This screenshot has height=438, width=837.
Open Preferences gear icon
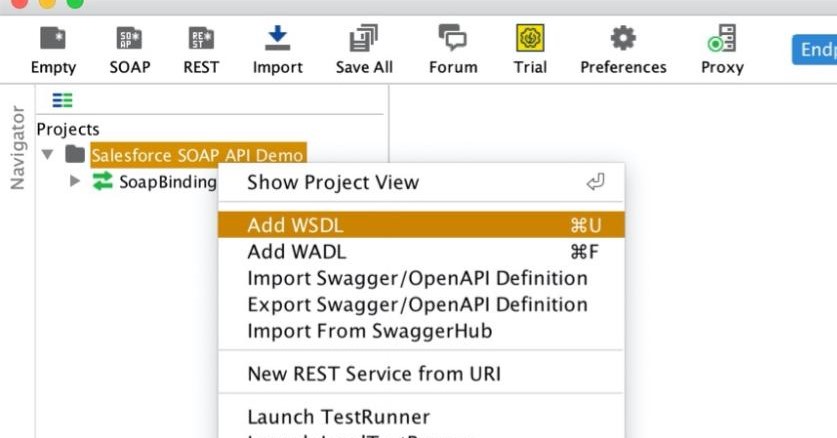(x=623, y=40)
